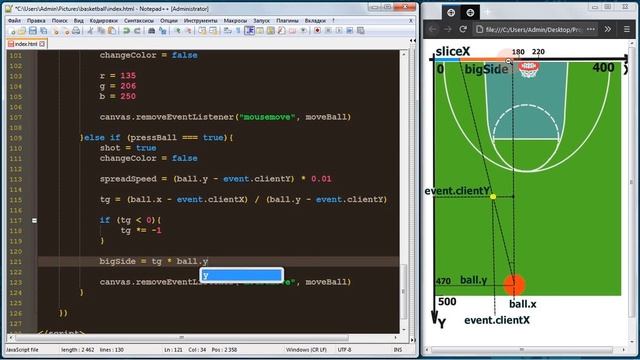Viewport: 640px width, 360px height.
Task: Close the index.html tab with its X
Action: point(42,44)
